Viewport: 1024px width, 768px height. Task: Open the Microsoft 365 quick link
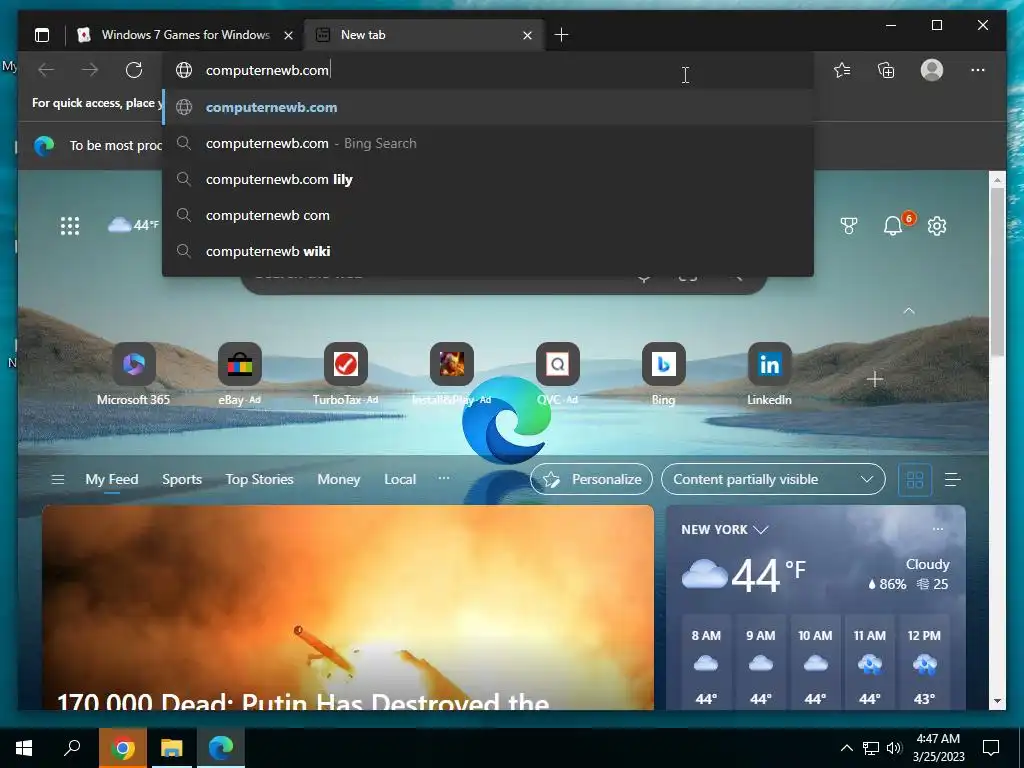pos(133,374)
